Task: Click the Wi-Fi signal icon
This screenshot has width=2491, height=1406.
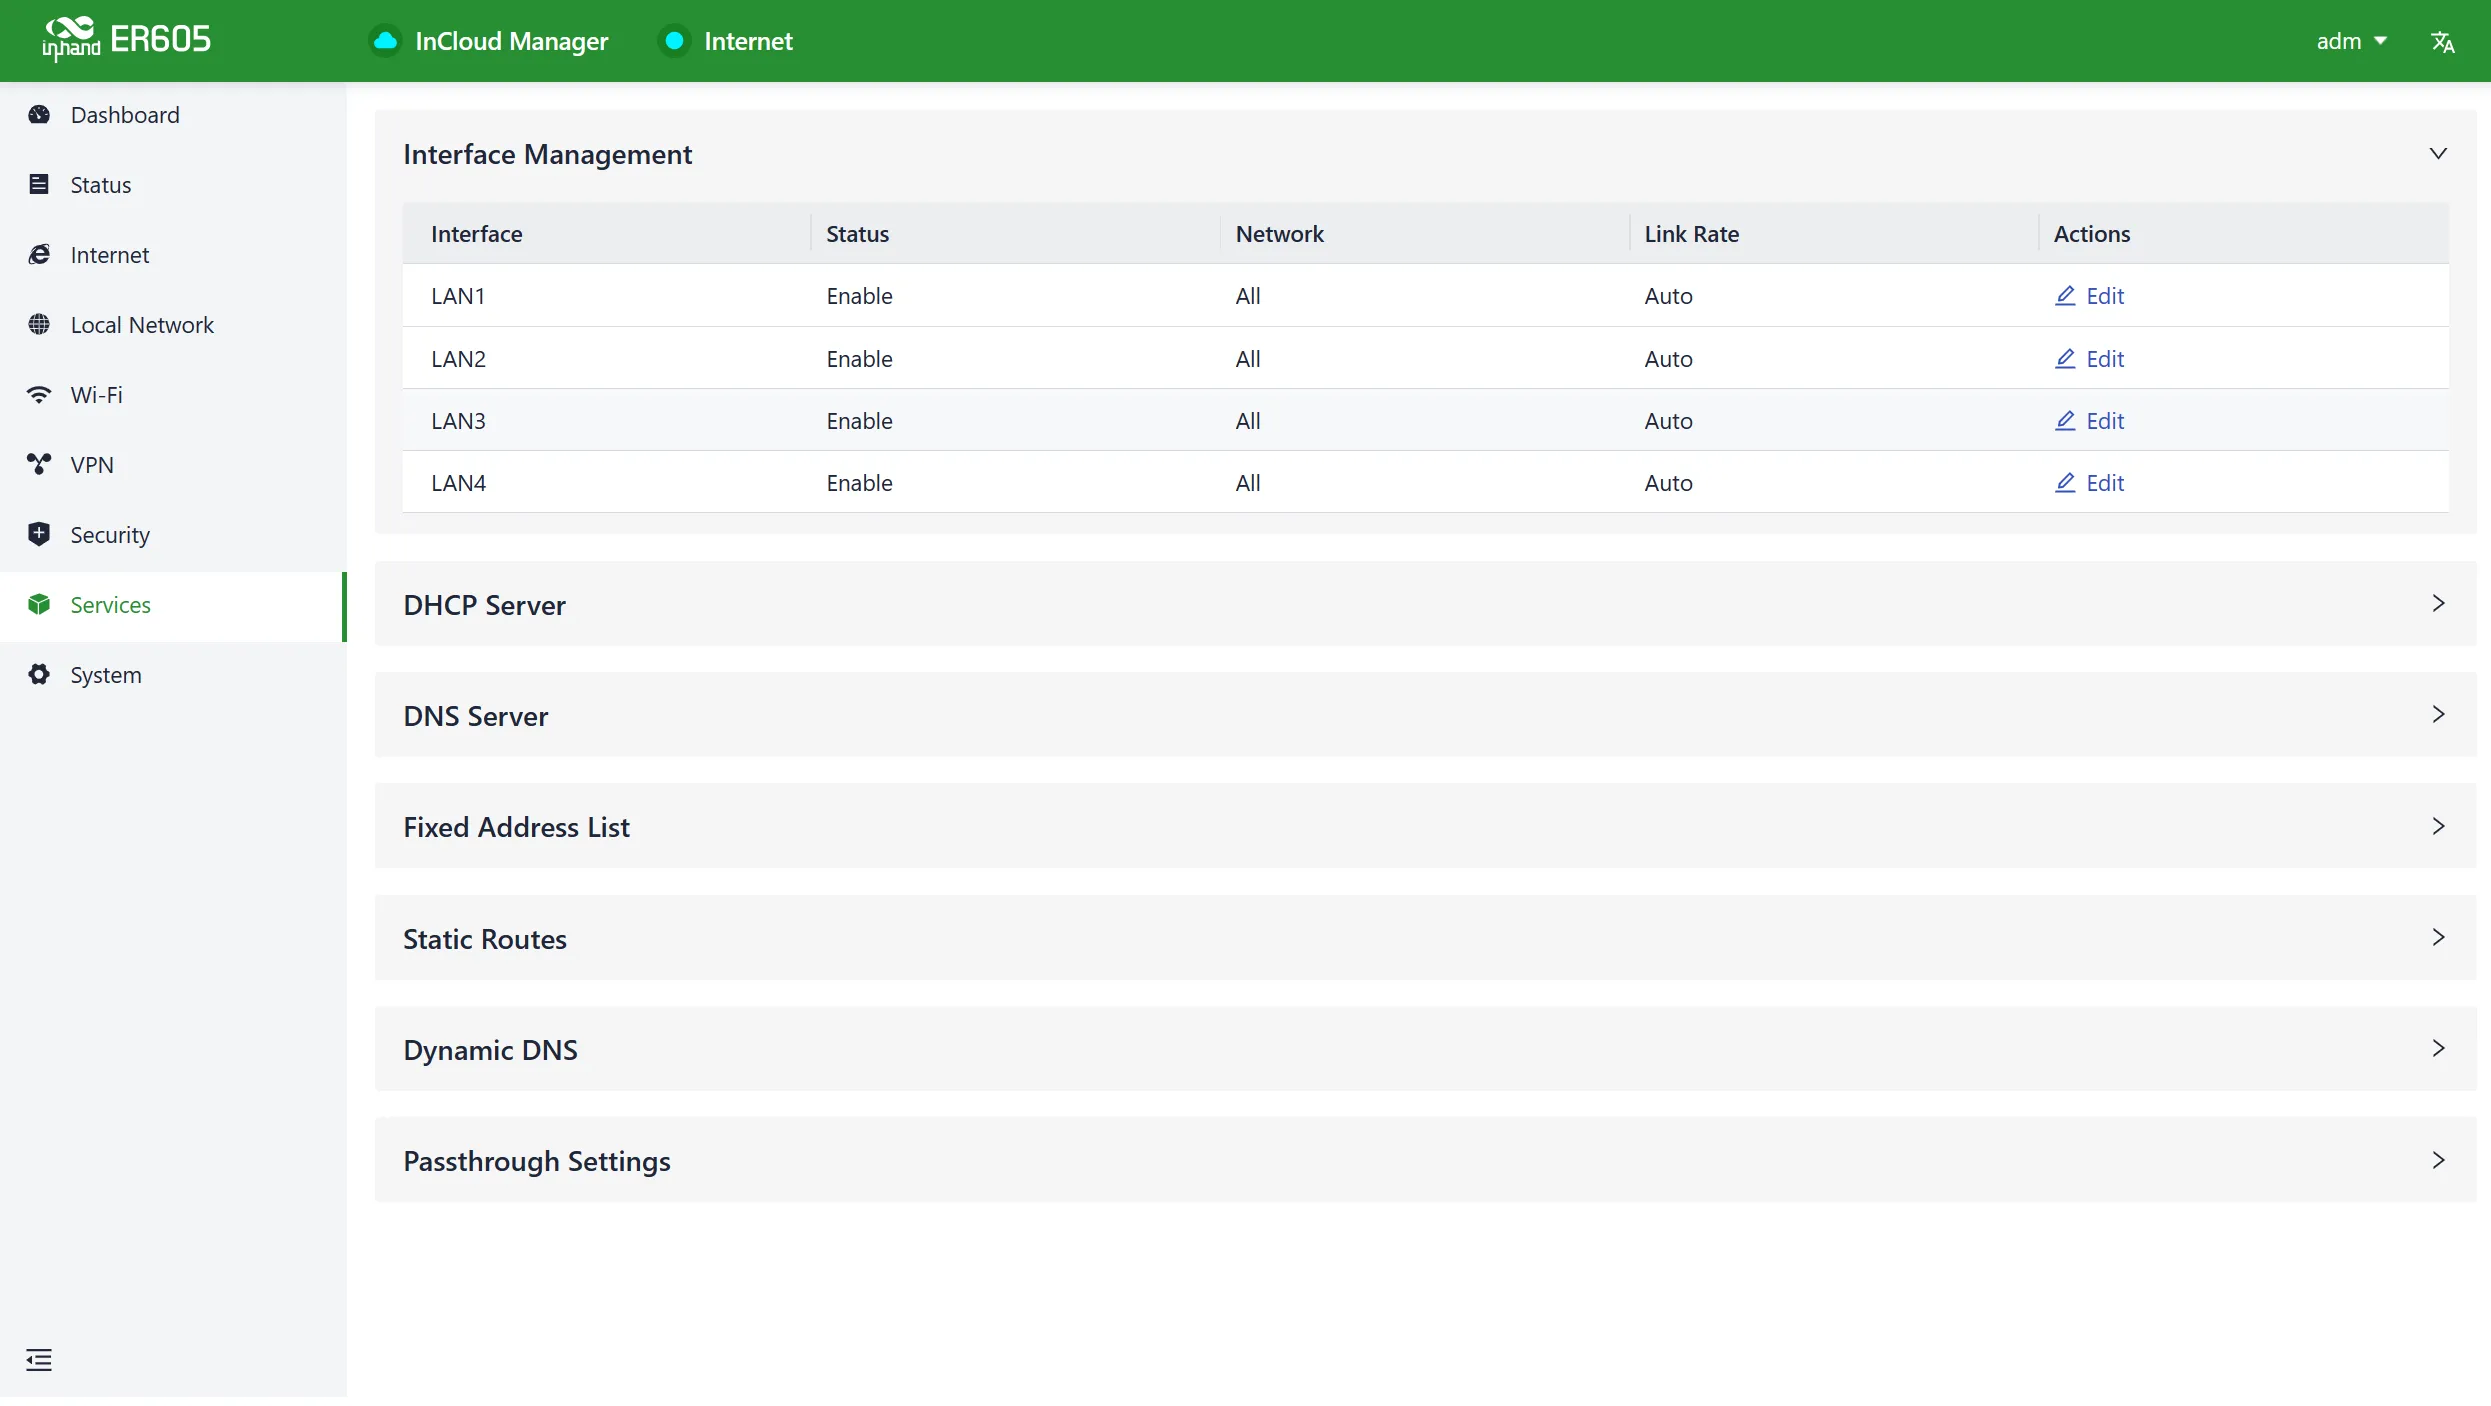Action: coord(39,395)
